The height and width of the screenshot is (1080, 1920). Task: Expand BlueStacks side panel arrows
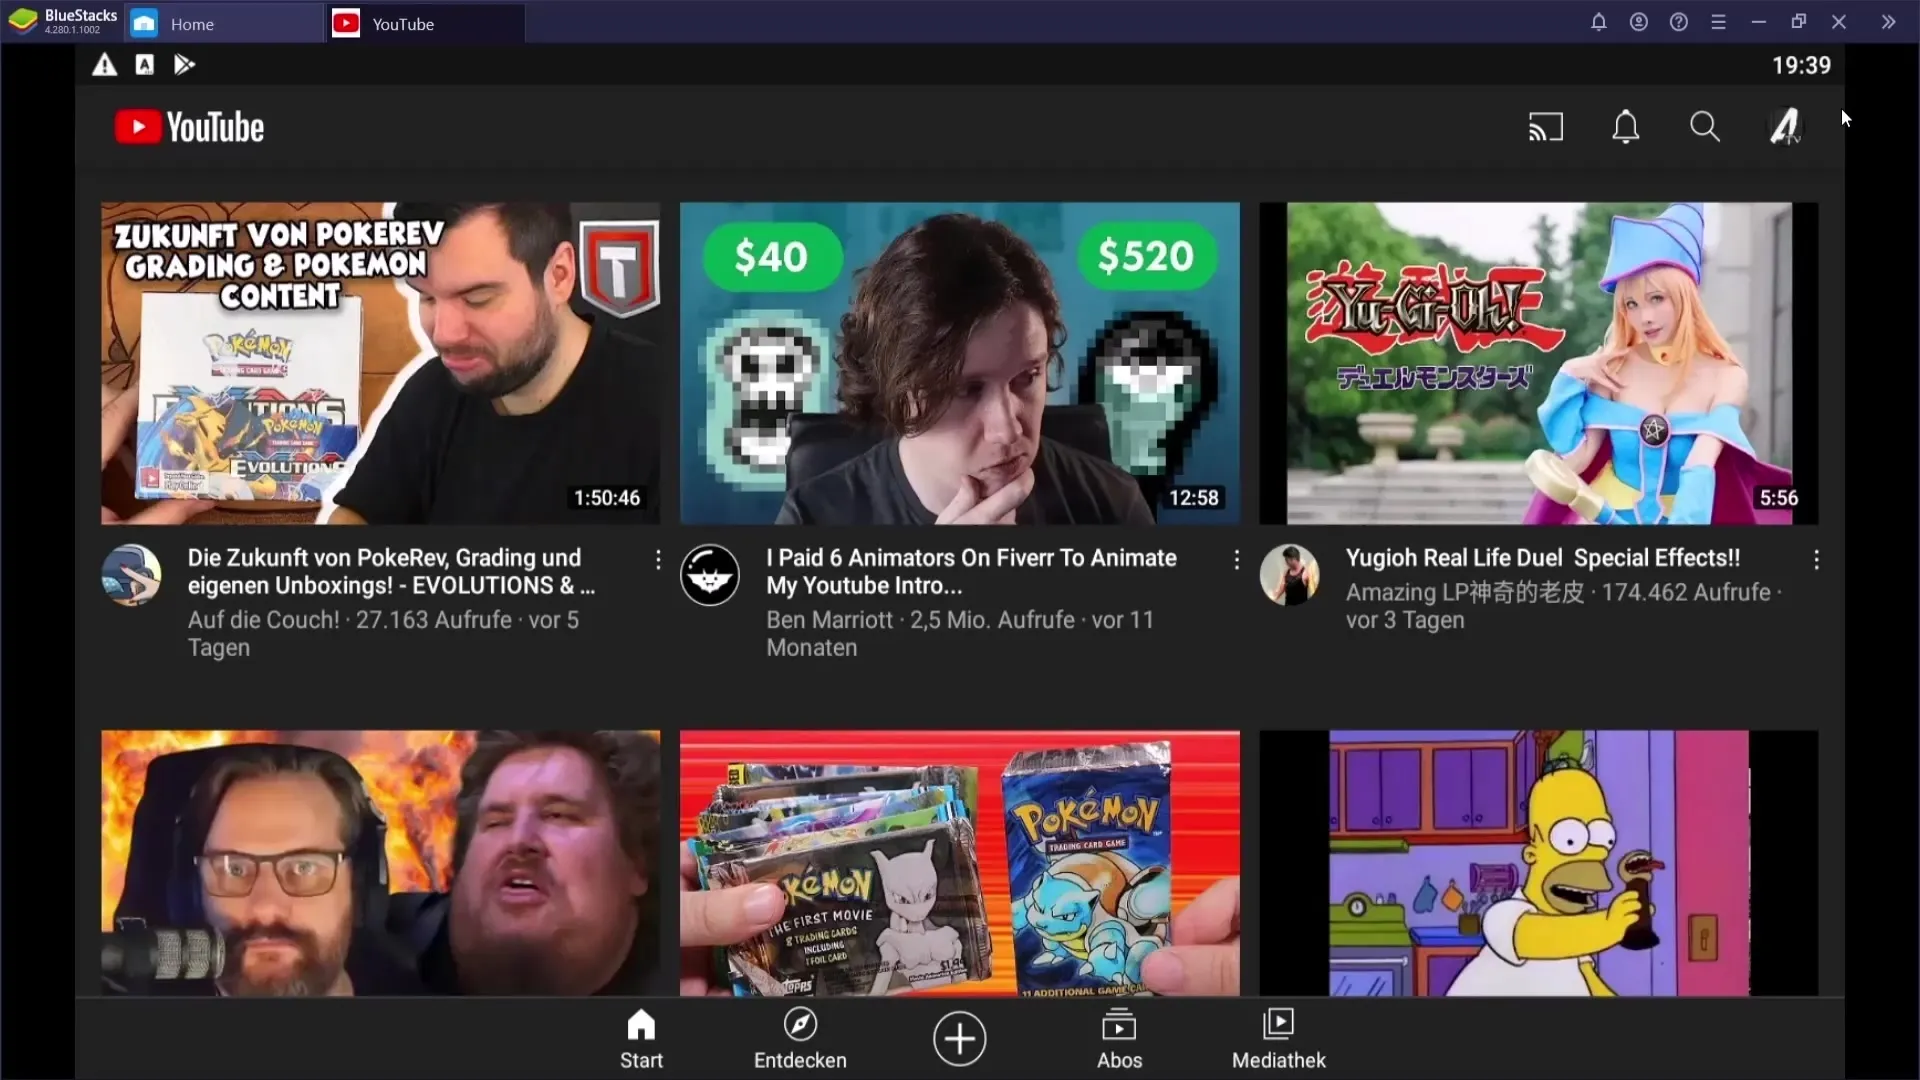tap(1888, 22)
